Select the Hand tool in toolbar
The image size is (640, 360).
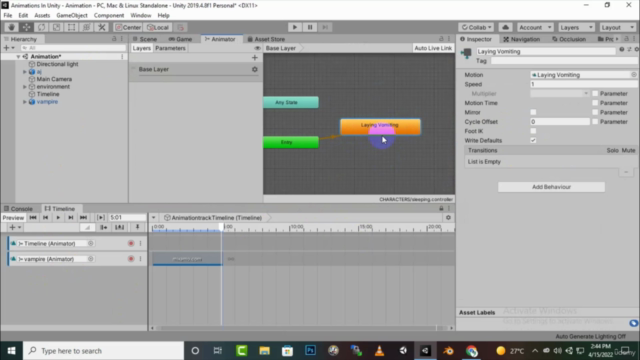pyautogui.click(x=11, y=27)
